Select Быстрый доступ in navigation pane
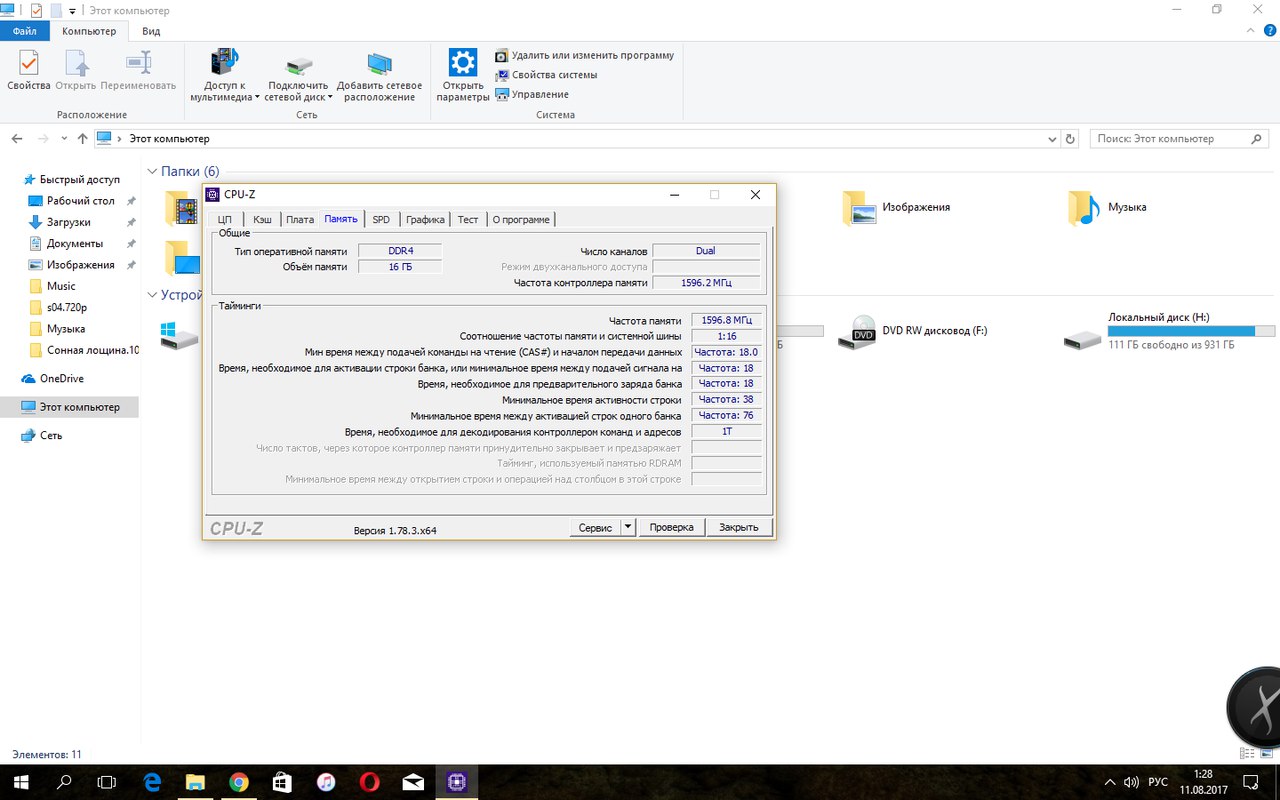 (71, 180)
